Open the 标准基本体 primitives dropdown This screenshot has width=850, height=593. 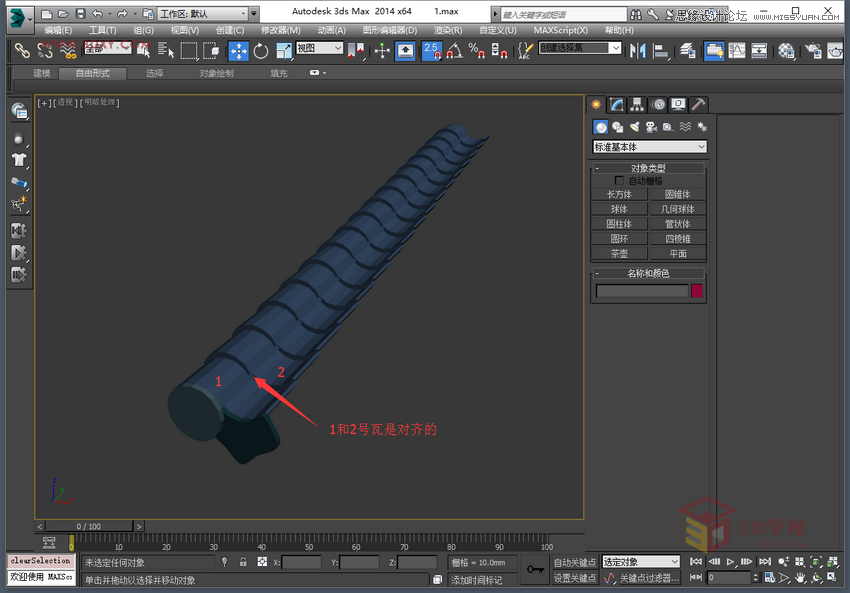(648, 146)
